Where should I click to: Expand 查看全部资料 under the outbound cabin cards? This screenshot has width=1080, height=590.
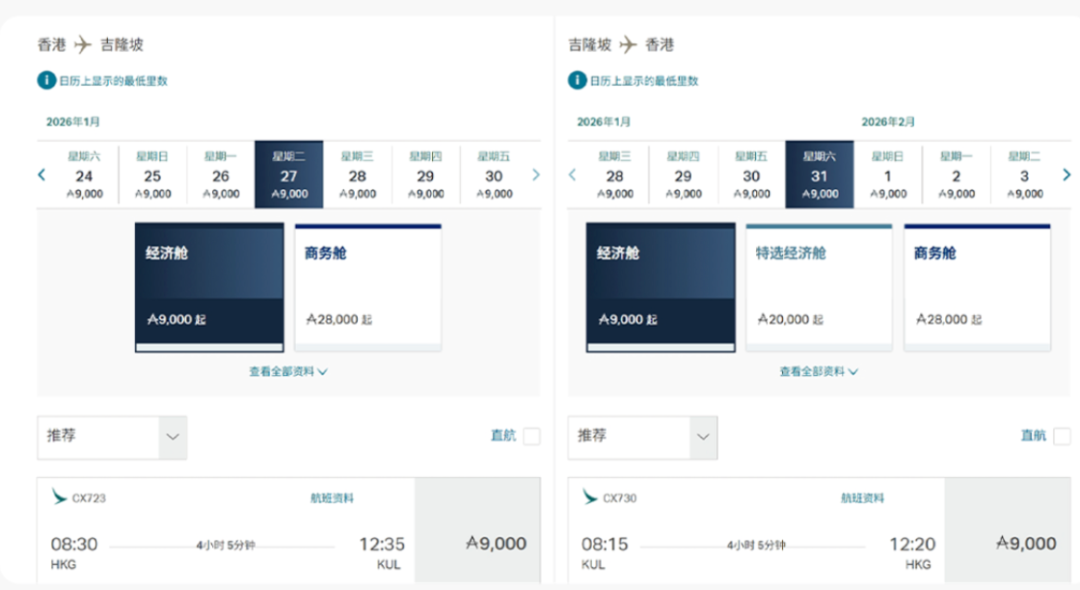click(x=288, y=372)
